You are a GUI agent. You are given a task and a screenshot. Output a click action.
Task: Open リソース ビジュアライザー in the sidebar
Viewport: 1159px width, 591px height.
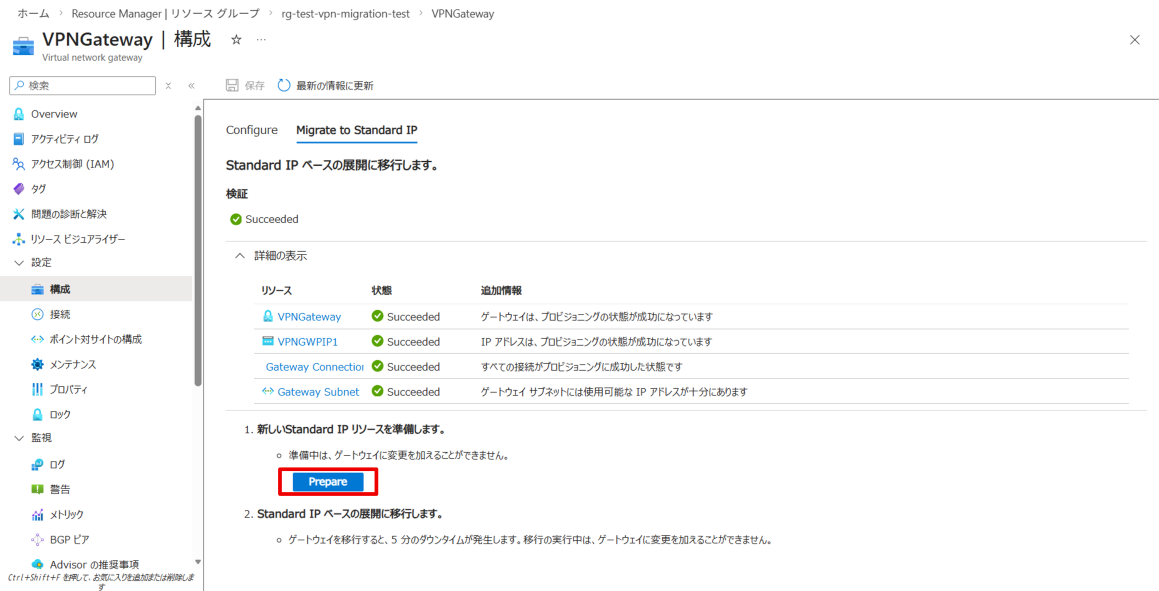77,239
